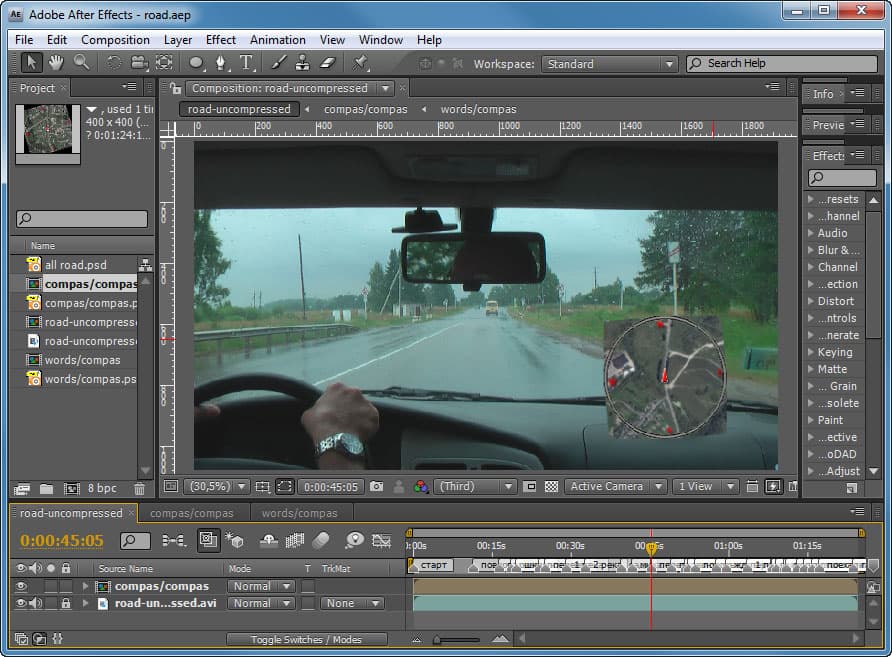Click the current time 0:00:45:05 display
The width and height of the screenshot is (892, 657).
62,541
